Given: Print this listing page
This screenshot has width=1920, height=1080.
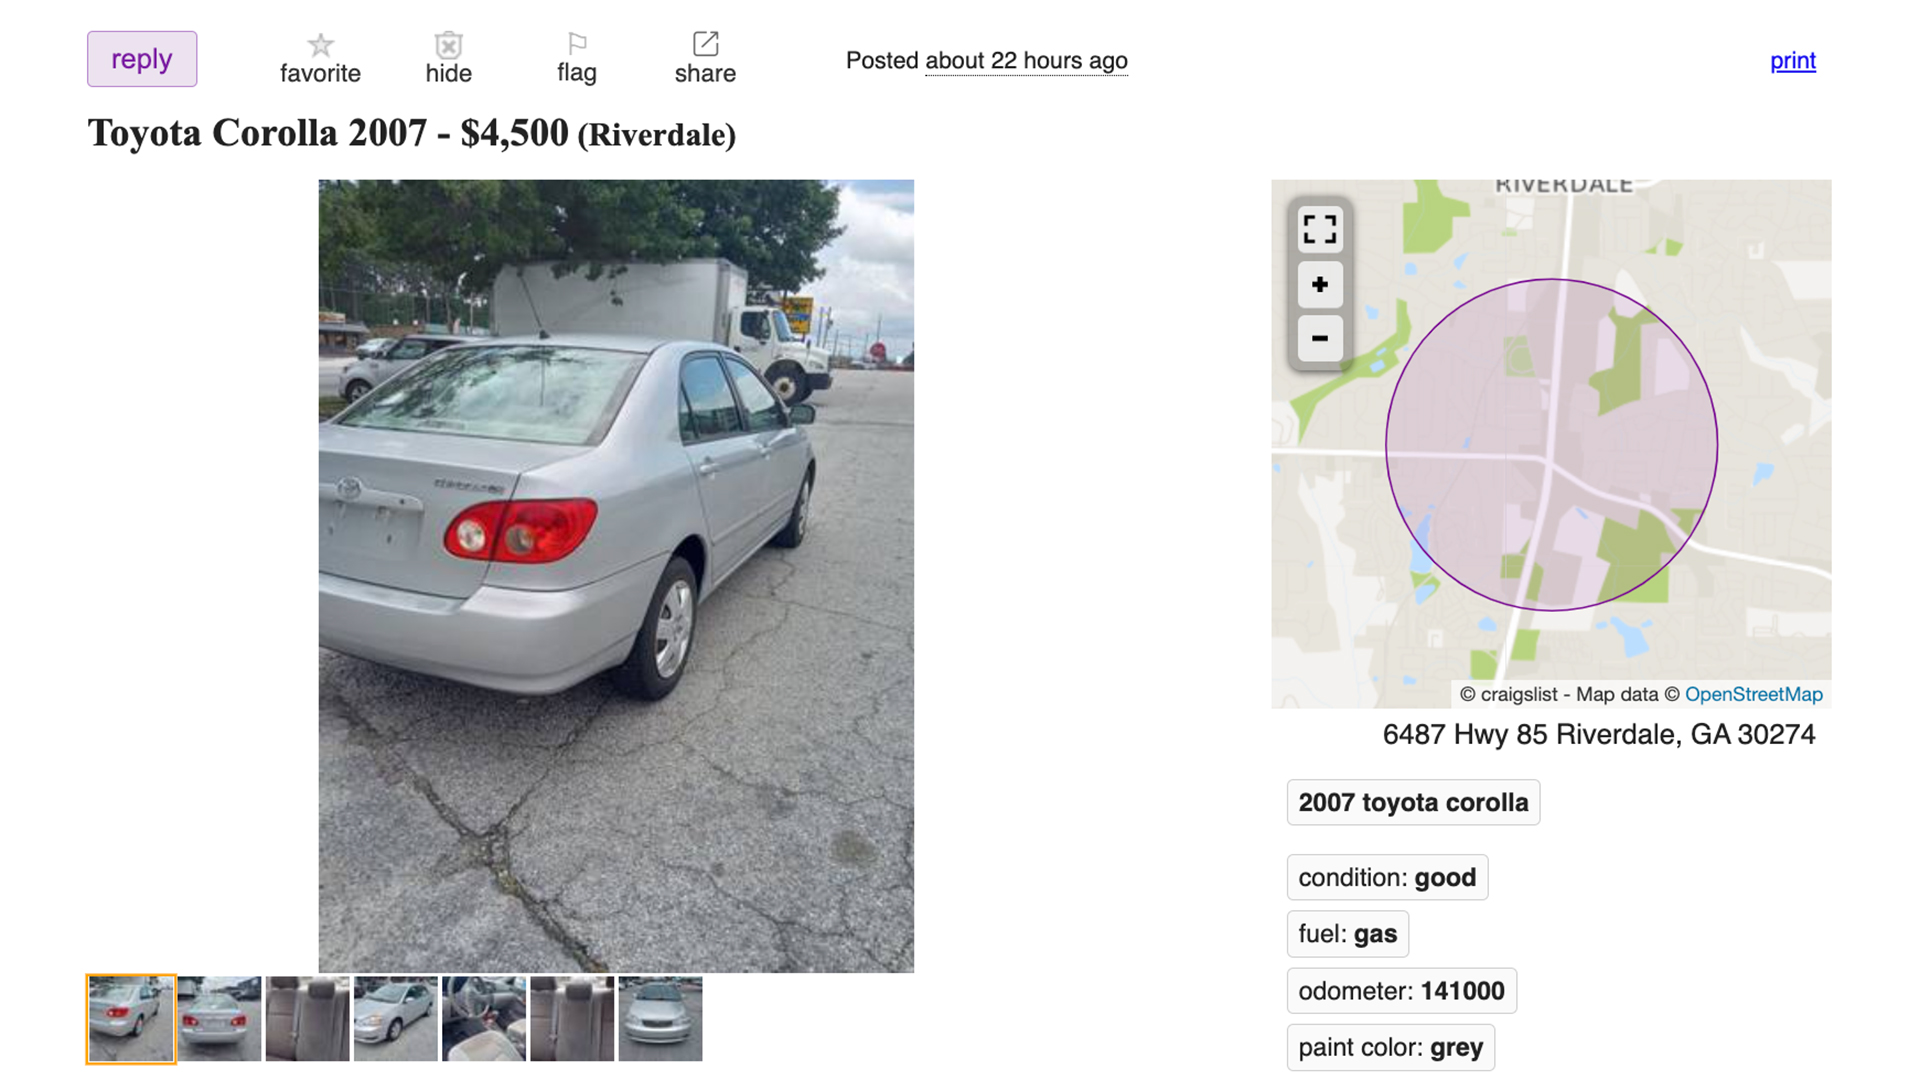Looking at the screenshot, I should (1792, 61).
